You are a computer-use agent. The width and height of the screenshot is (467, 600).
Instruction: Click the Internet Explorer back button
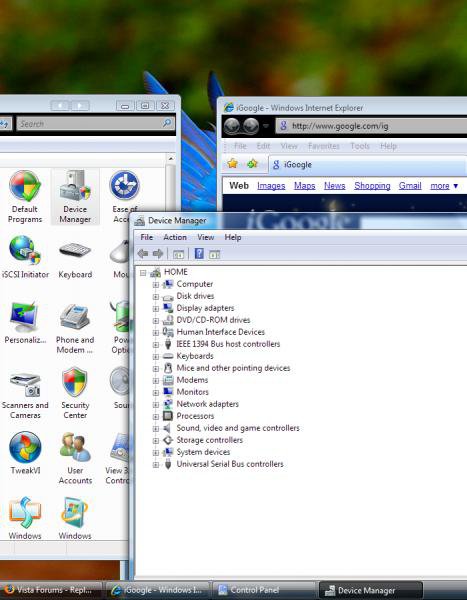(x=232, y=126)
